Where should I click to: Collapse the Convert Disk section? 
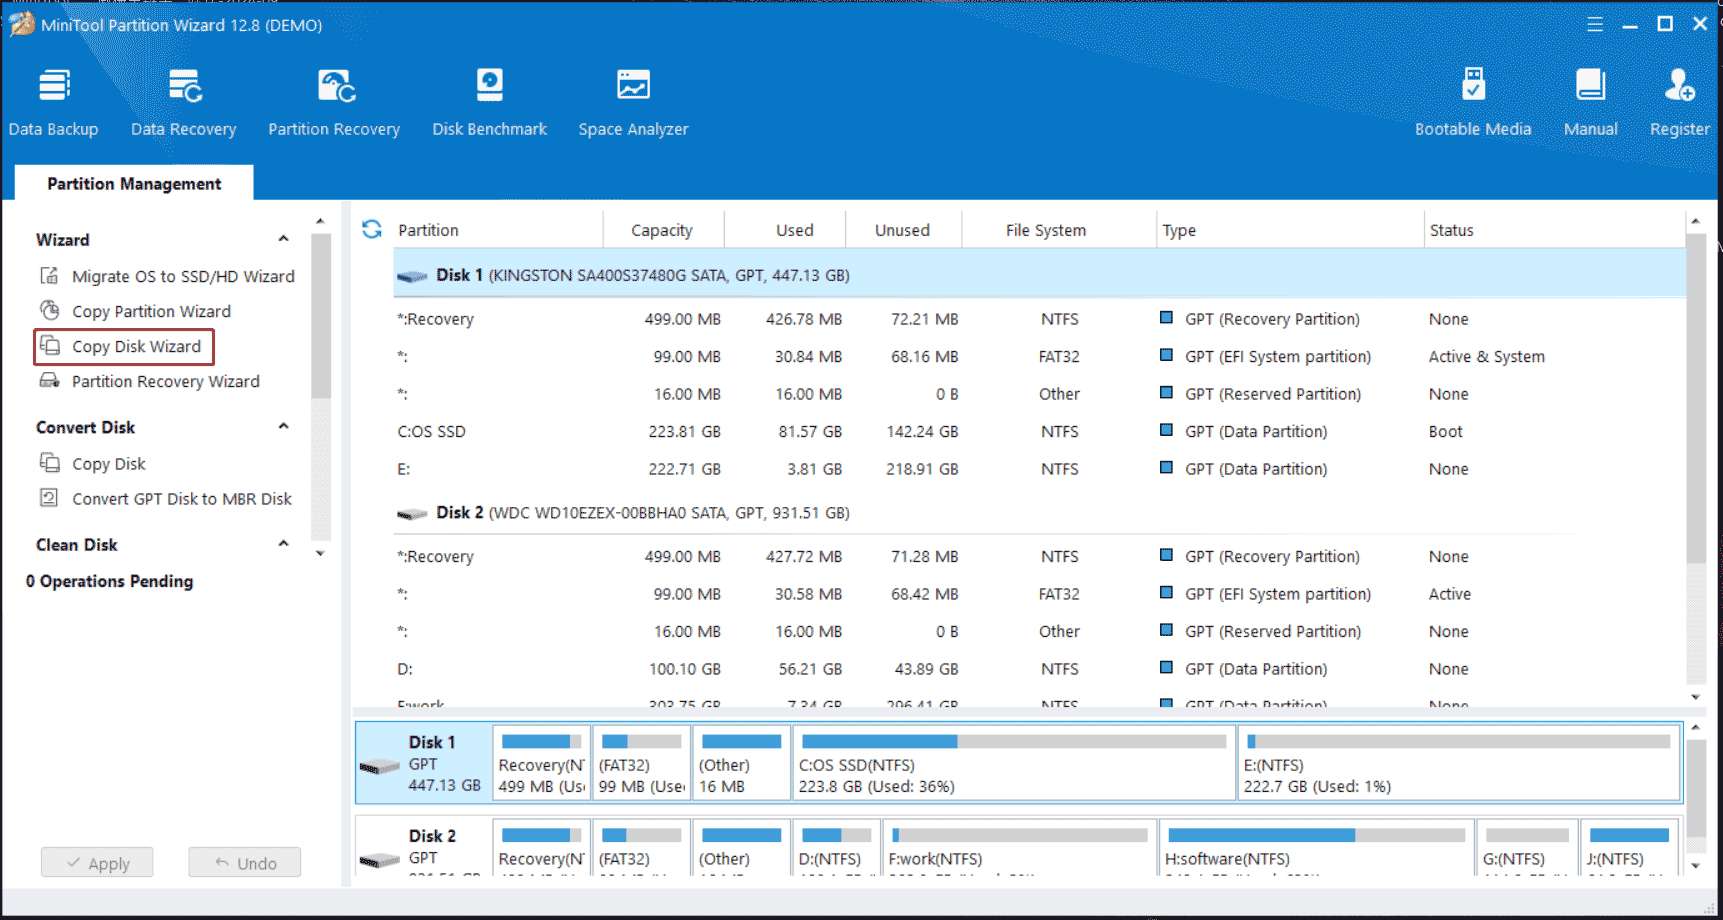pos(283,427)
